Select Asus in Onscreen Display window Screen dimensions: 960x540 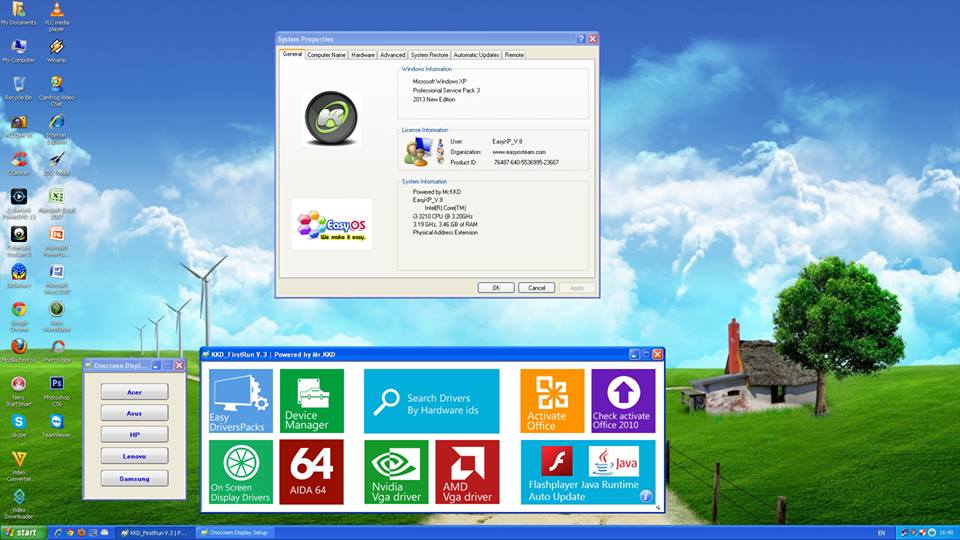pos(134,413)
